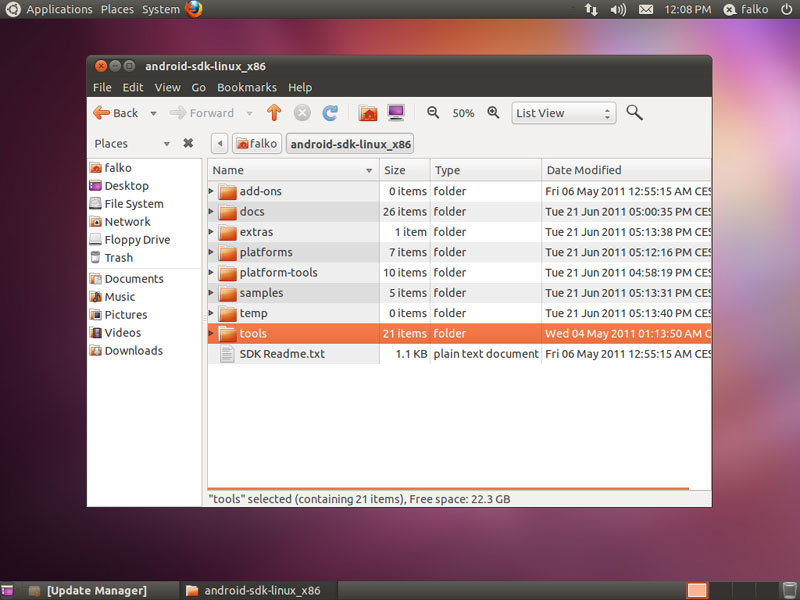Launch Firefox from the top panel

point(194,9)
